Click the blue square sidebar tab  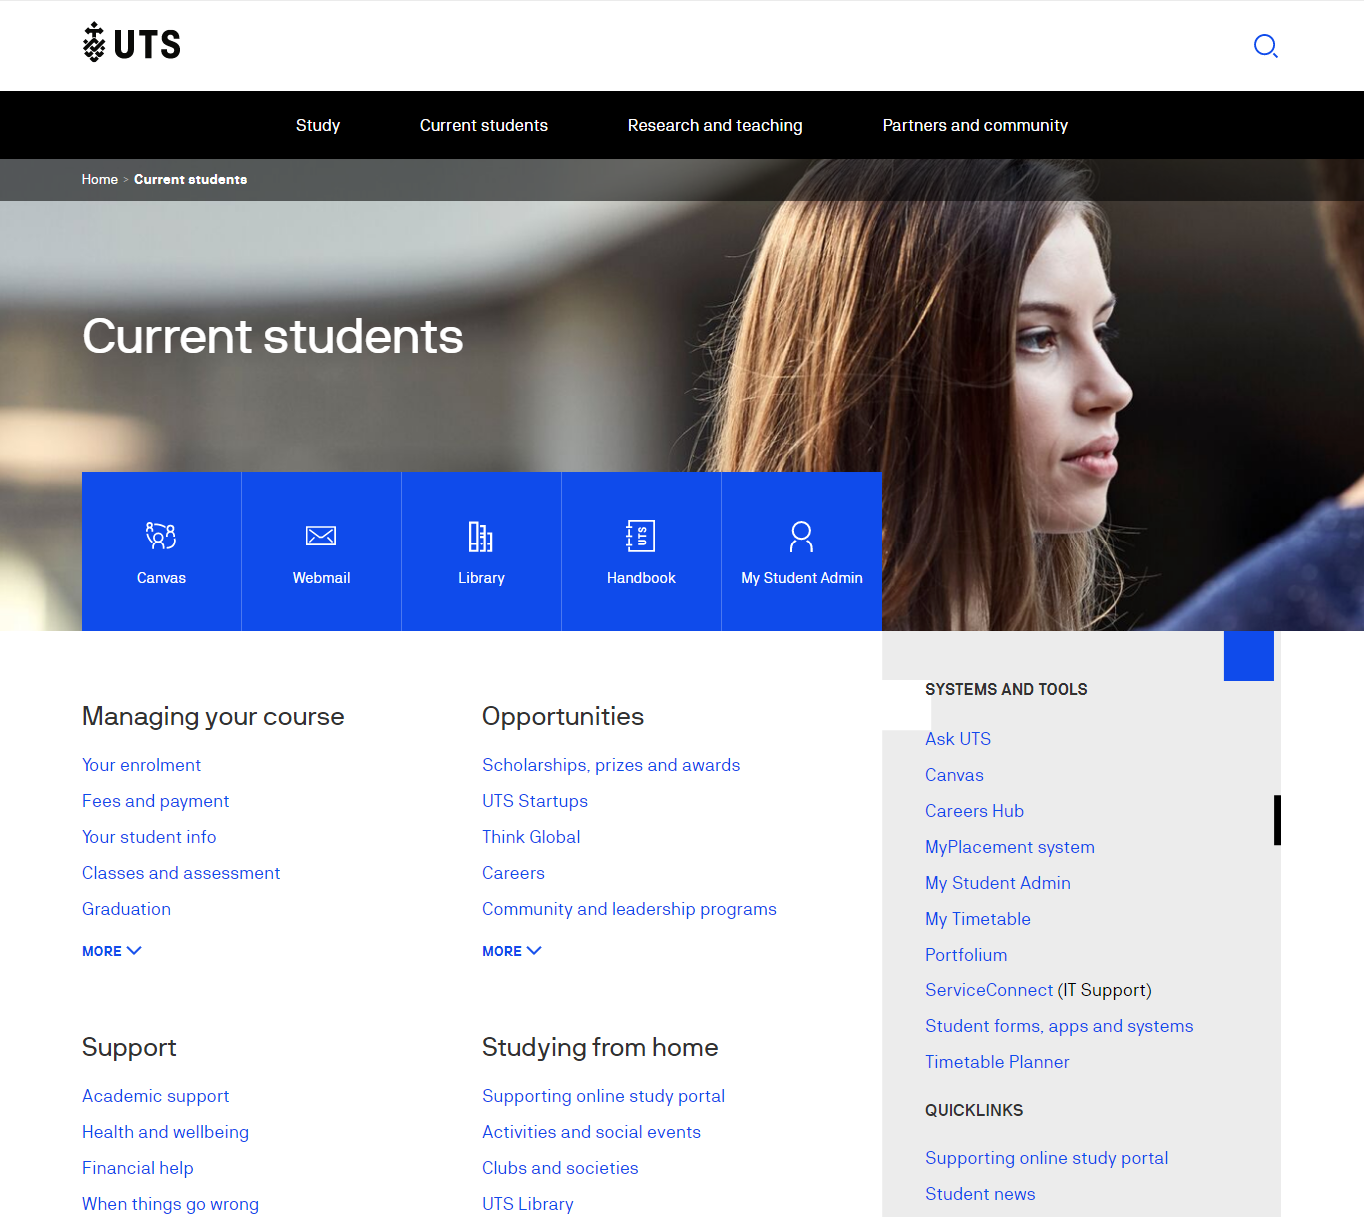(1249, 656)
